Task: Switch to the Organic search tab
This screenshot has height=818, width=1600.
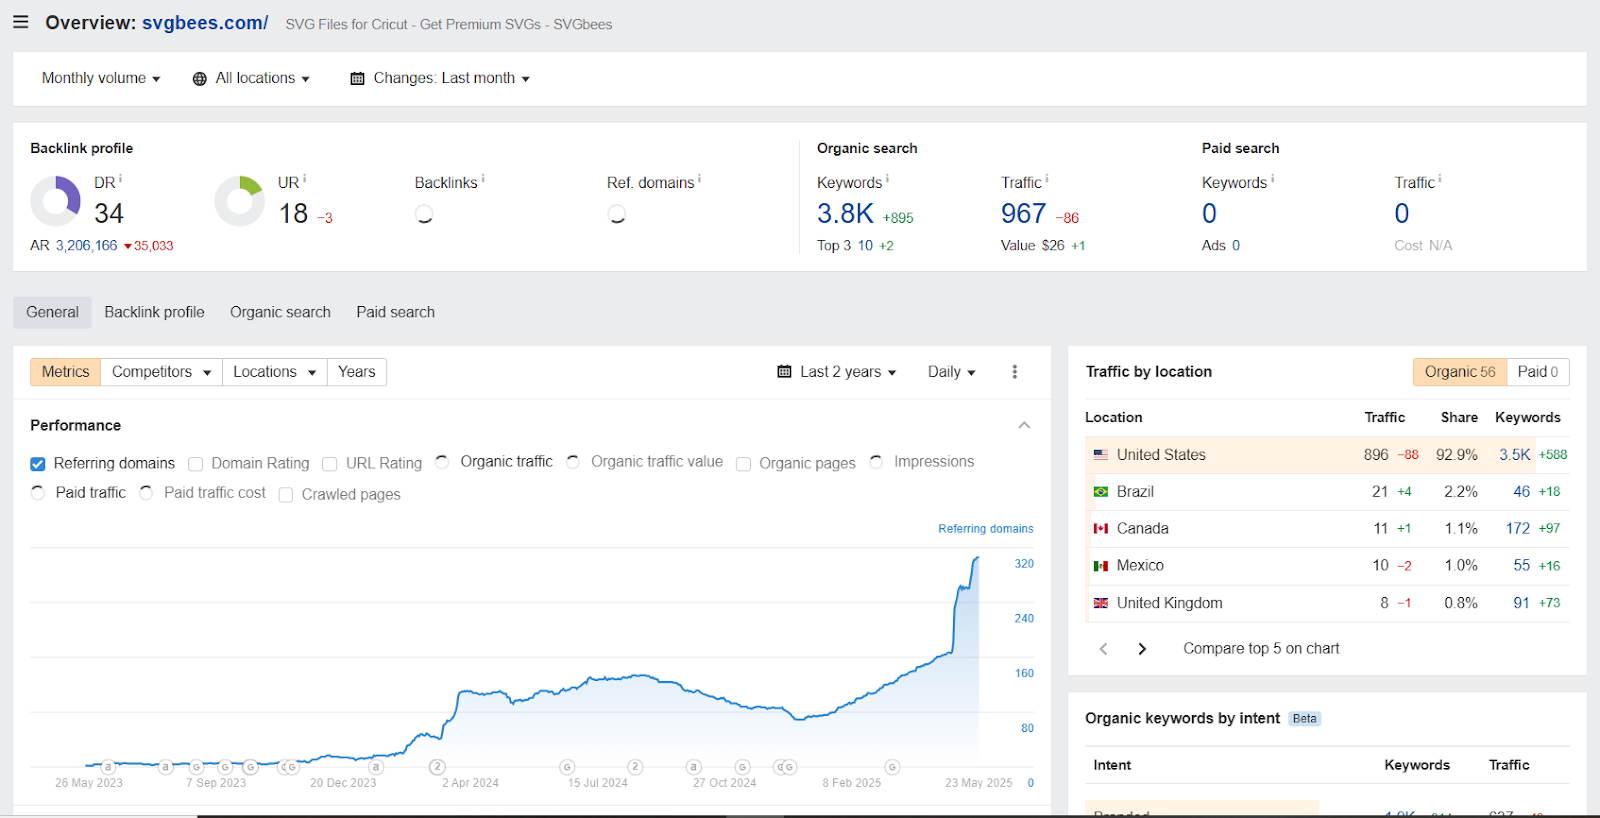Action: pyautogui.click(x=280, y=312)
